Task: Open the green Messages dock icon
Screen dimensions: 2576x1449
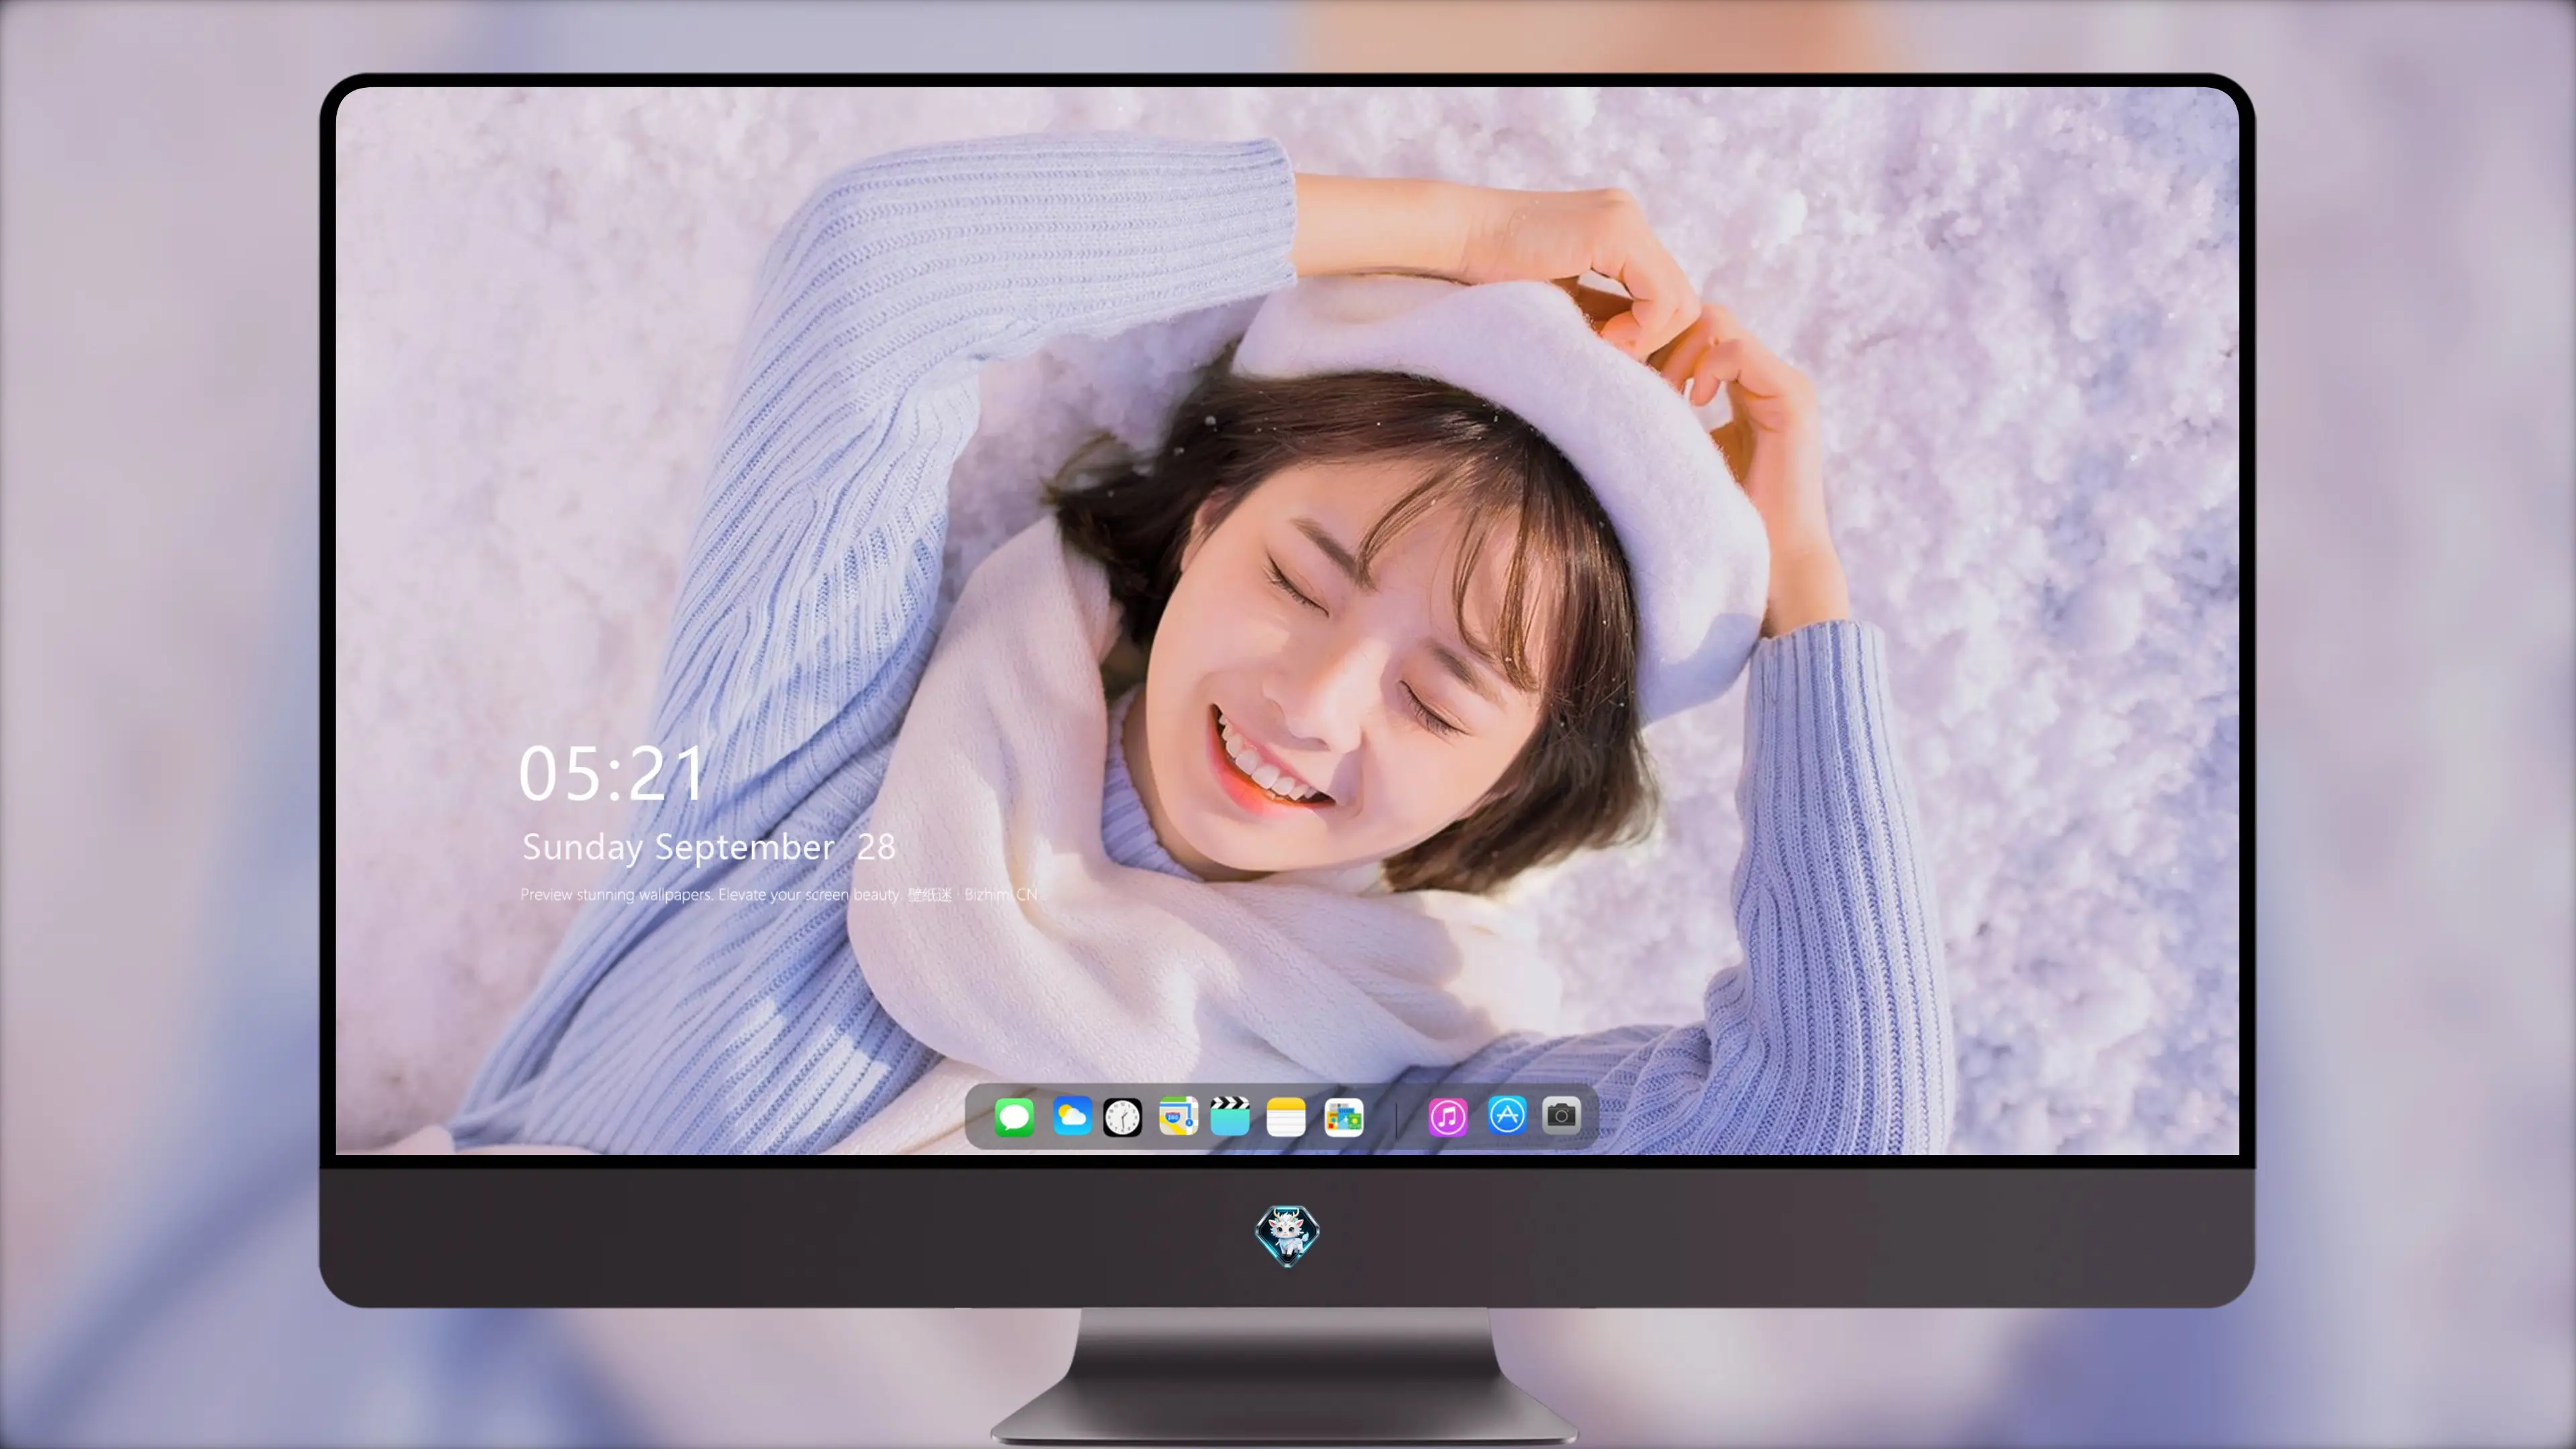Action: click(x=1014, y=1117)
